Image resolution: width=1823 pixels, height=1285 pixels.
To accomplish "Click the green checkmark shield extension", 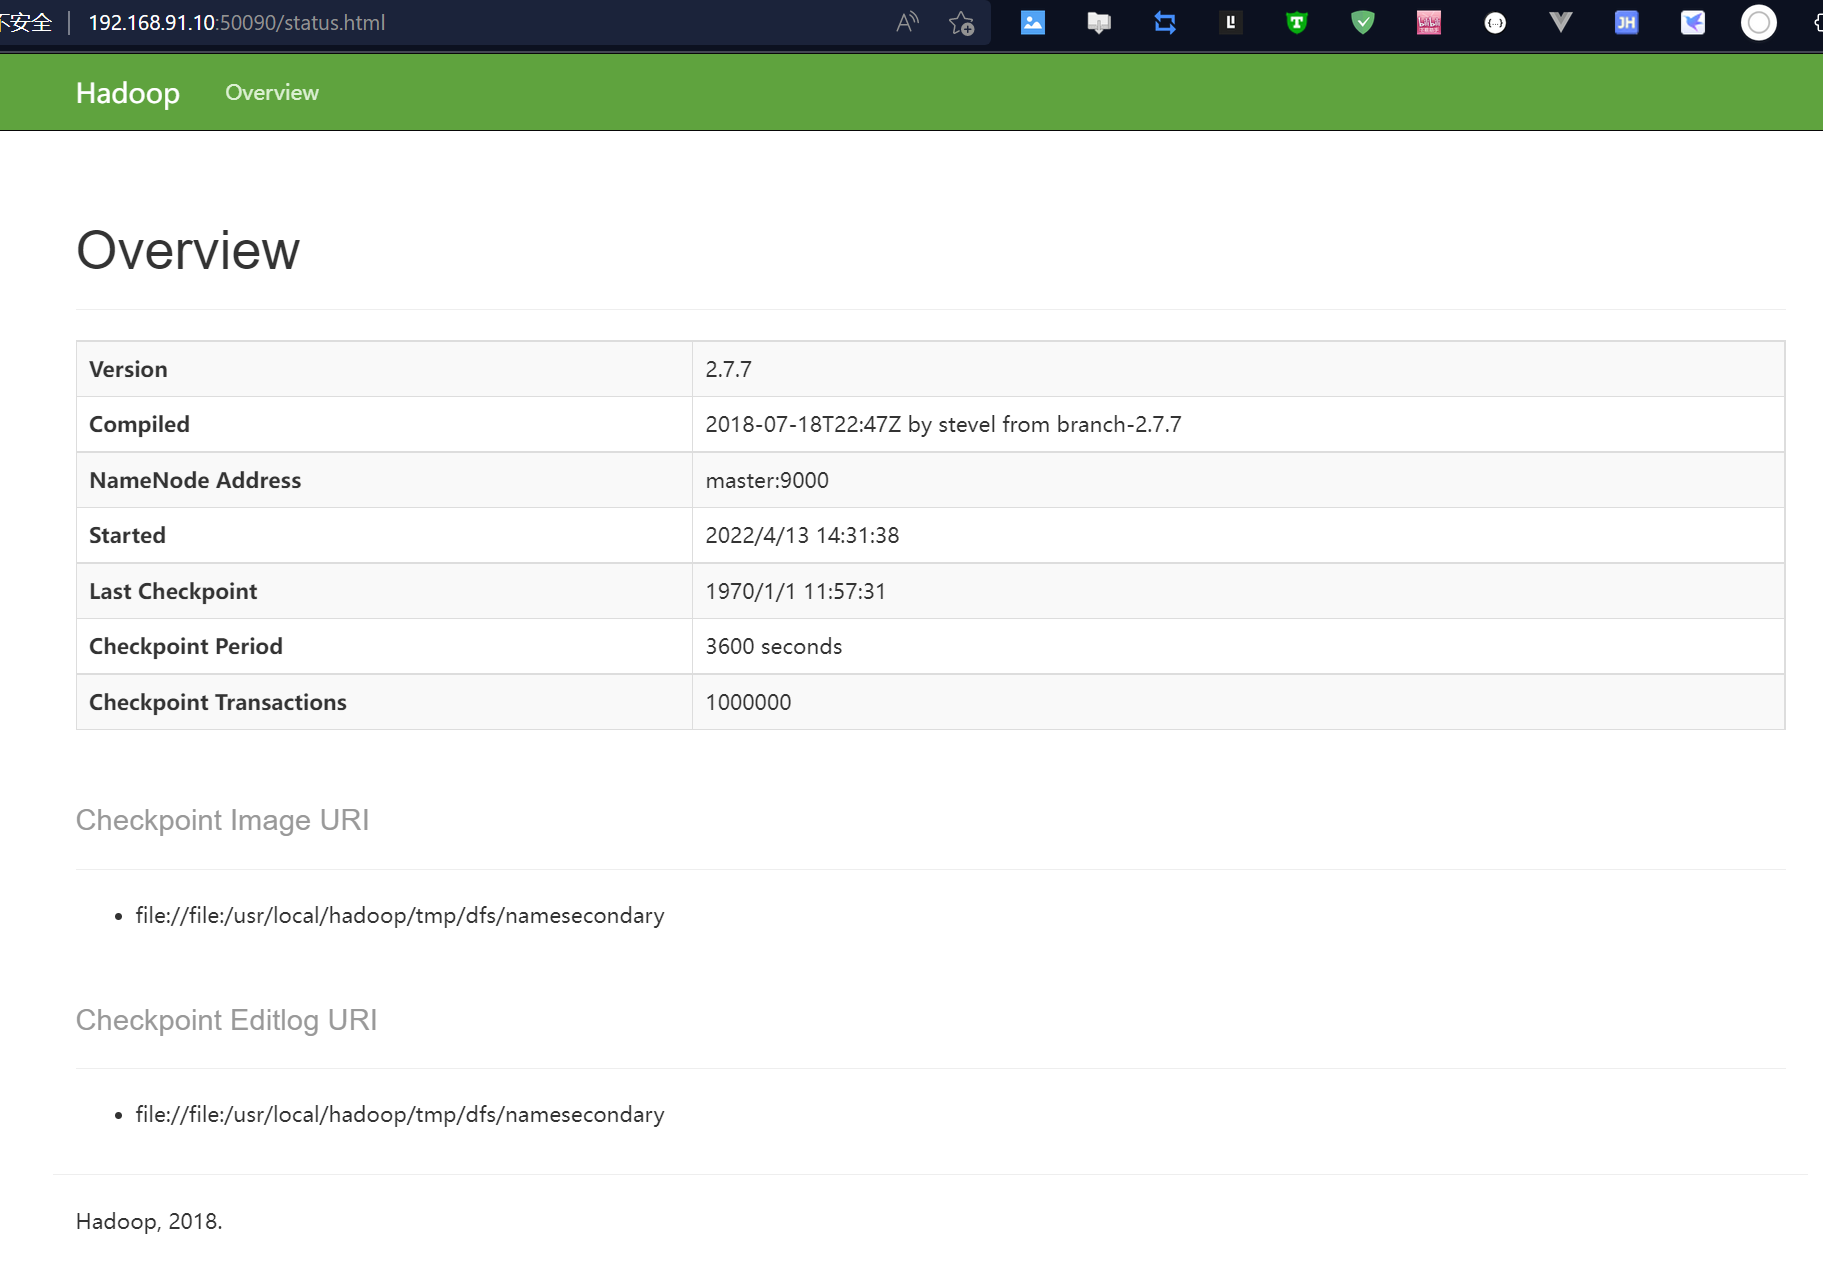I will [1362, 22].
